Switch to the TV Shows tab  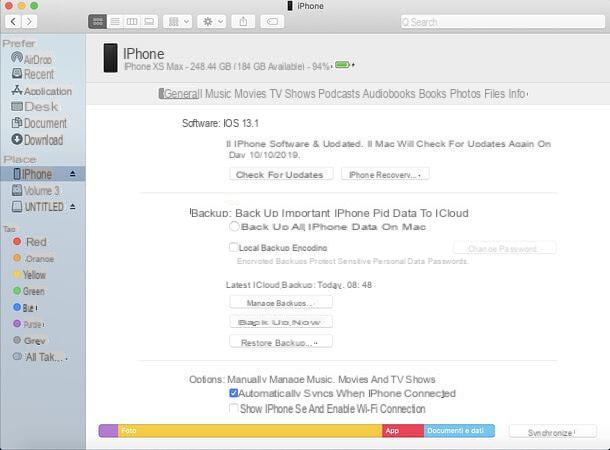coord(293,94)
